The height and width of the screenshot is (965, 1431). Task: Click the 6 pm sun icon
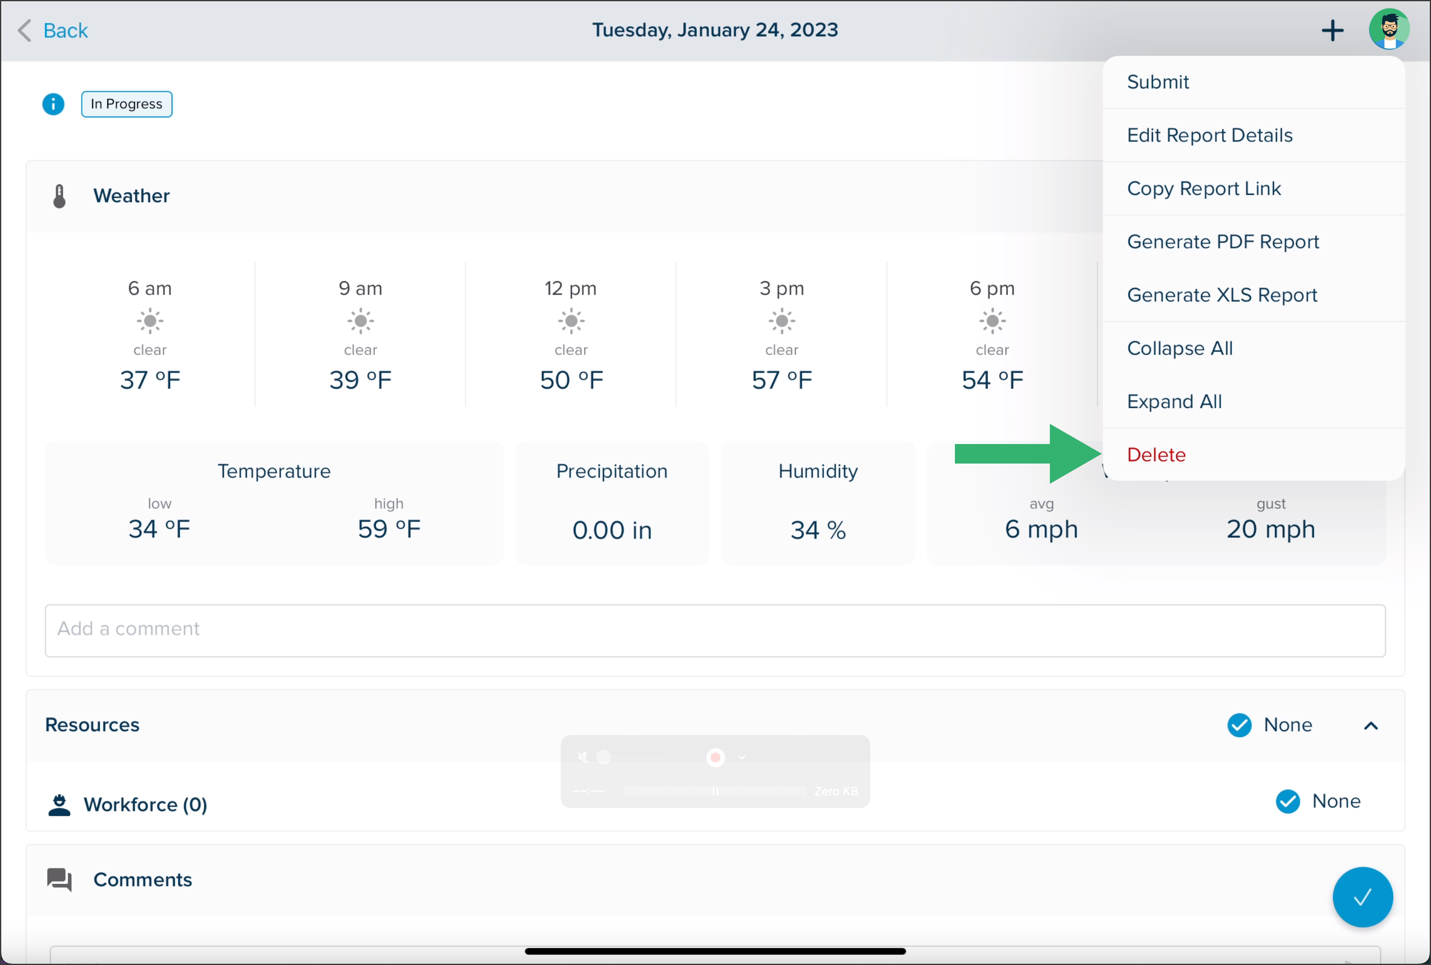click(992, 321)
